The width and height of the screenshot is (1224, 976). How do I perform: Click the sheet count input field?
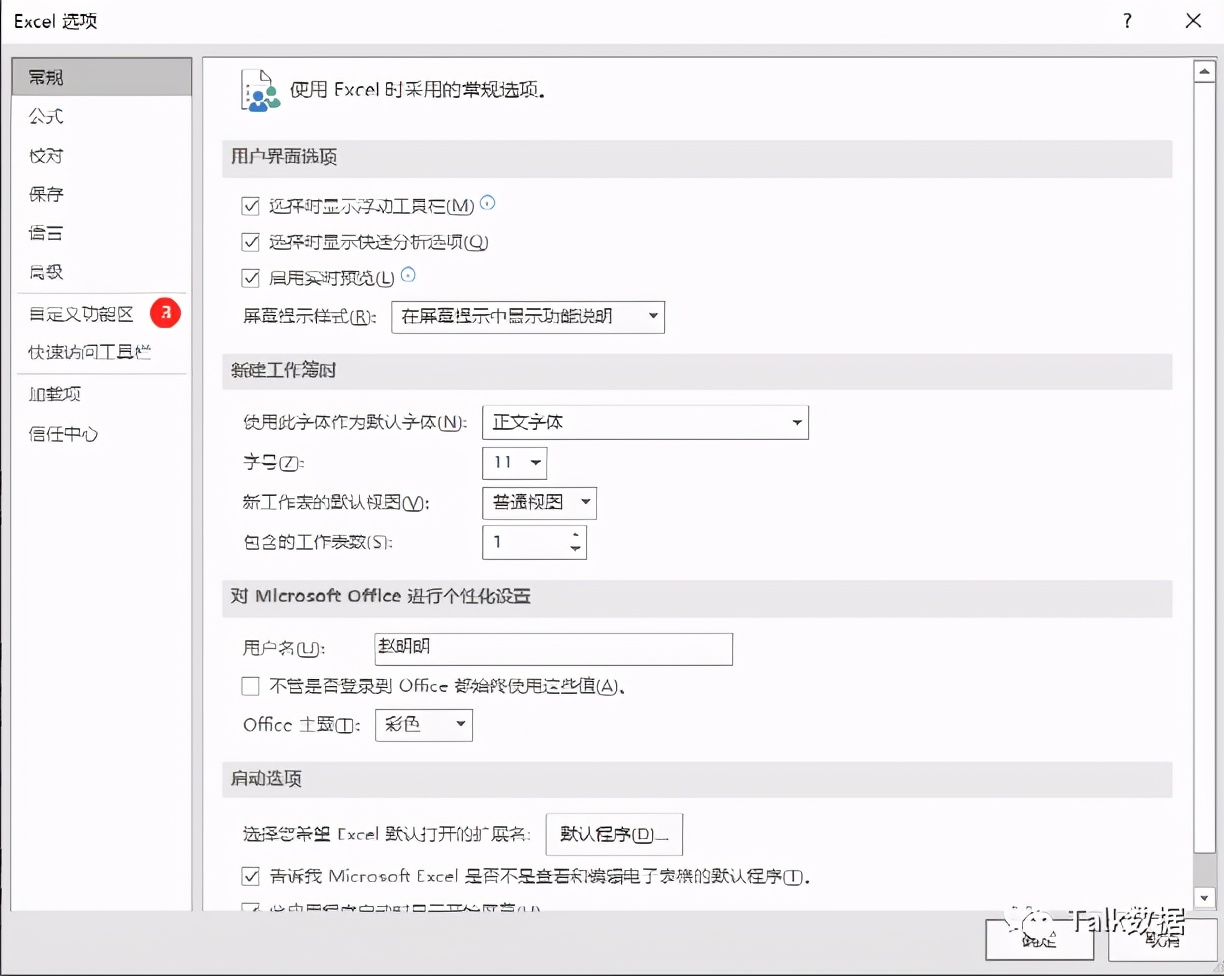click(x=524, y=542)
